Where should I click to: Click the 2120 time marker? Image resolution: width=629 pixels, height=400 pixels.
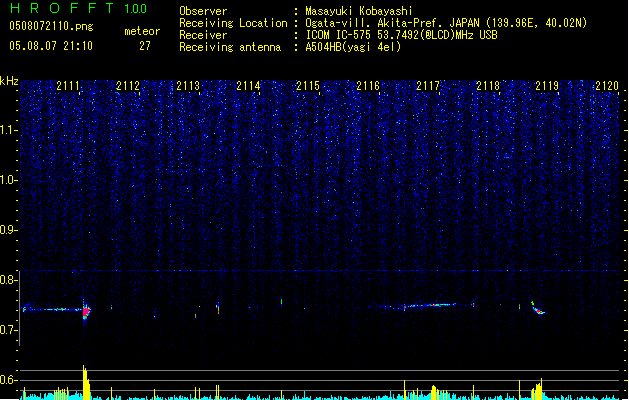click(x=607, y=86)
